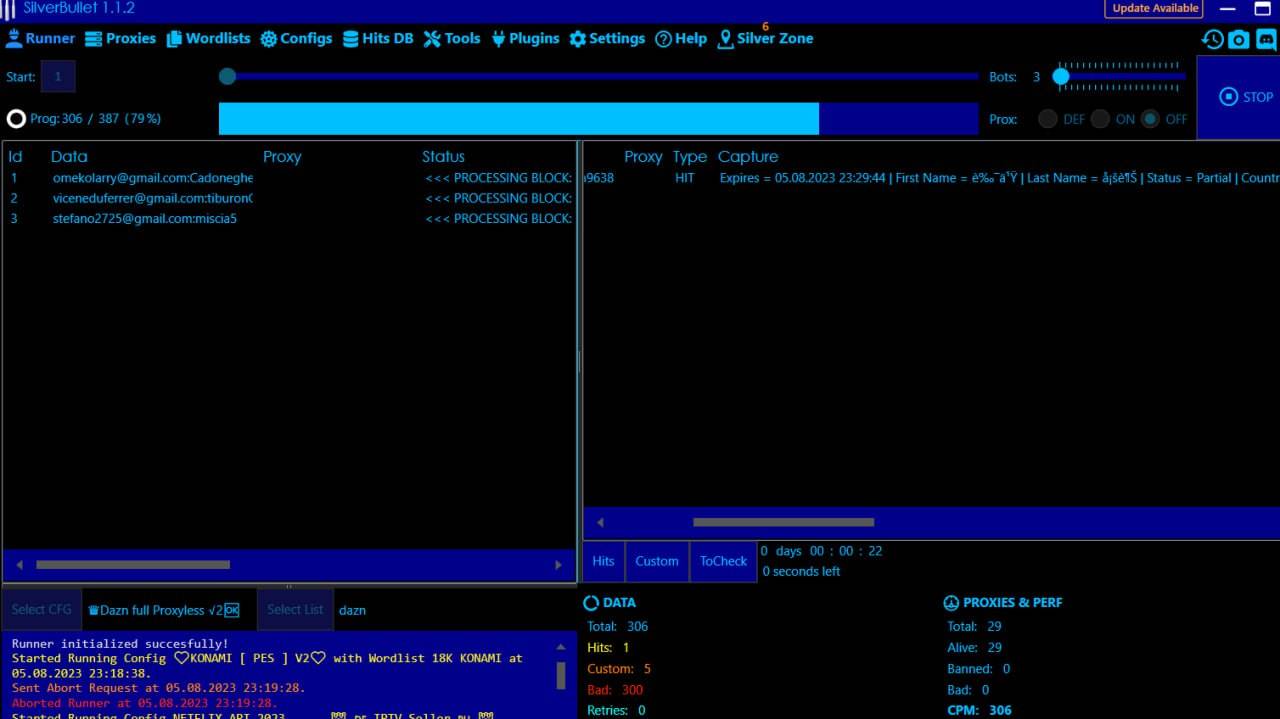This screenshot has width=1280, height=719.
Task: Click the Update Available button
Action: pyautogui.click(x=1154, y=8)
